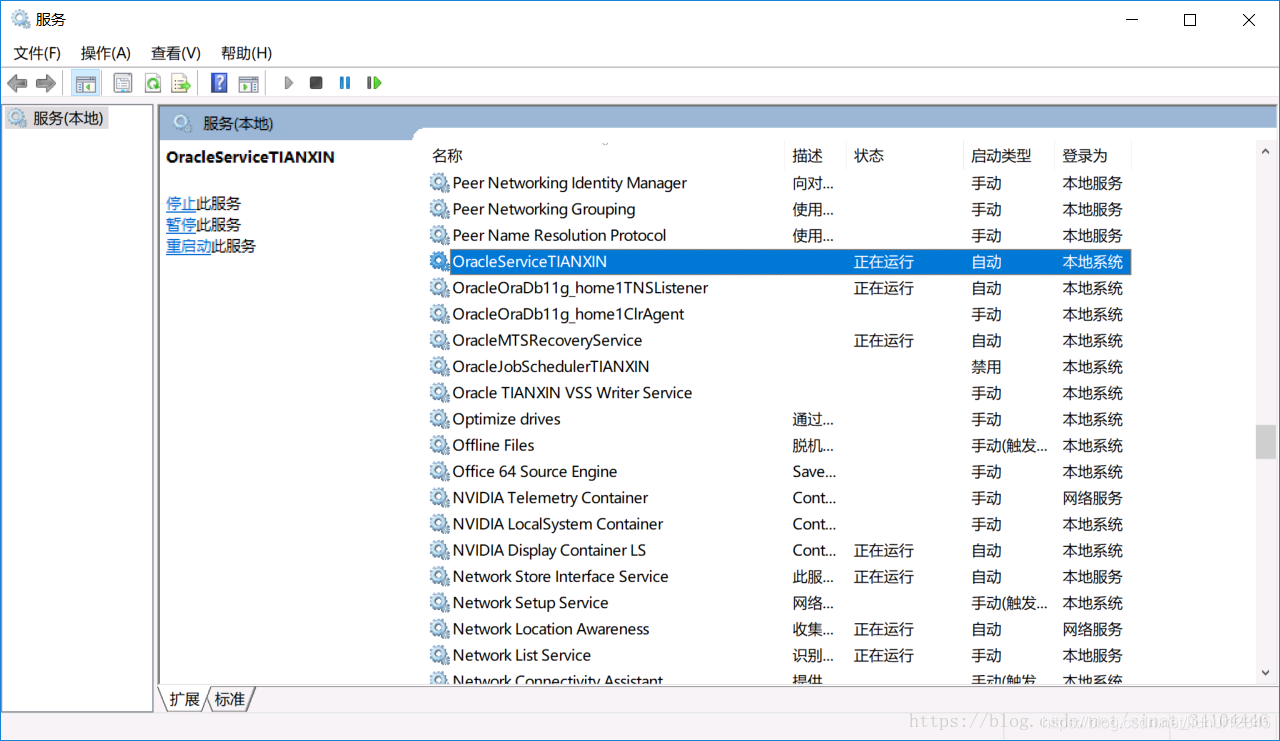Click 手动(触发...) startup type of Offline Files

[x=1009, y=446]
